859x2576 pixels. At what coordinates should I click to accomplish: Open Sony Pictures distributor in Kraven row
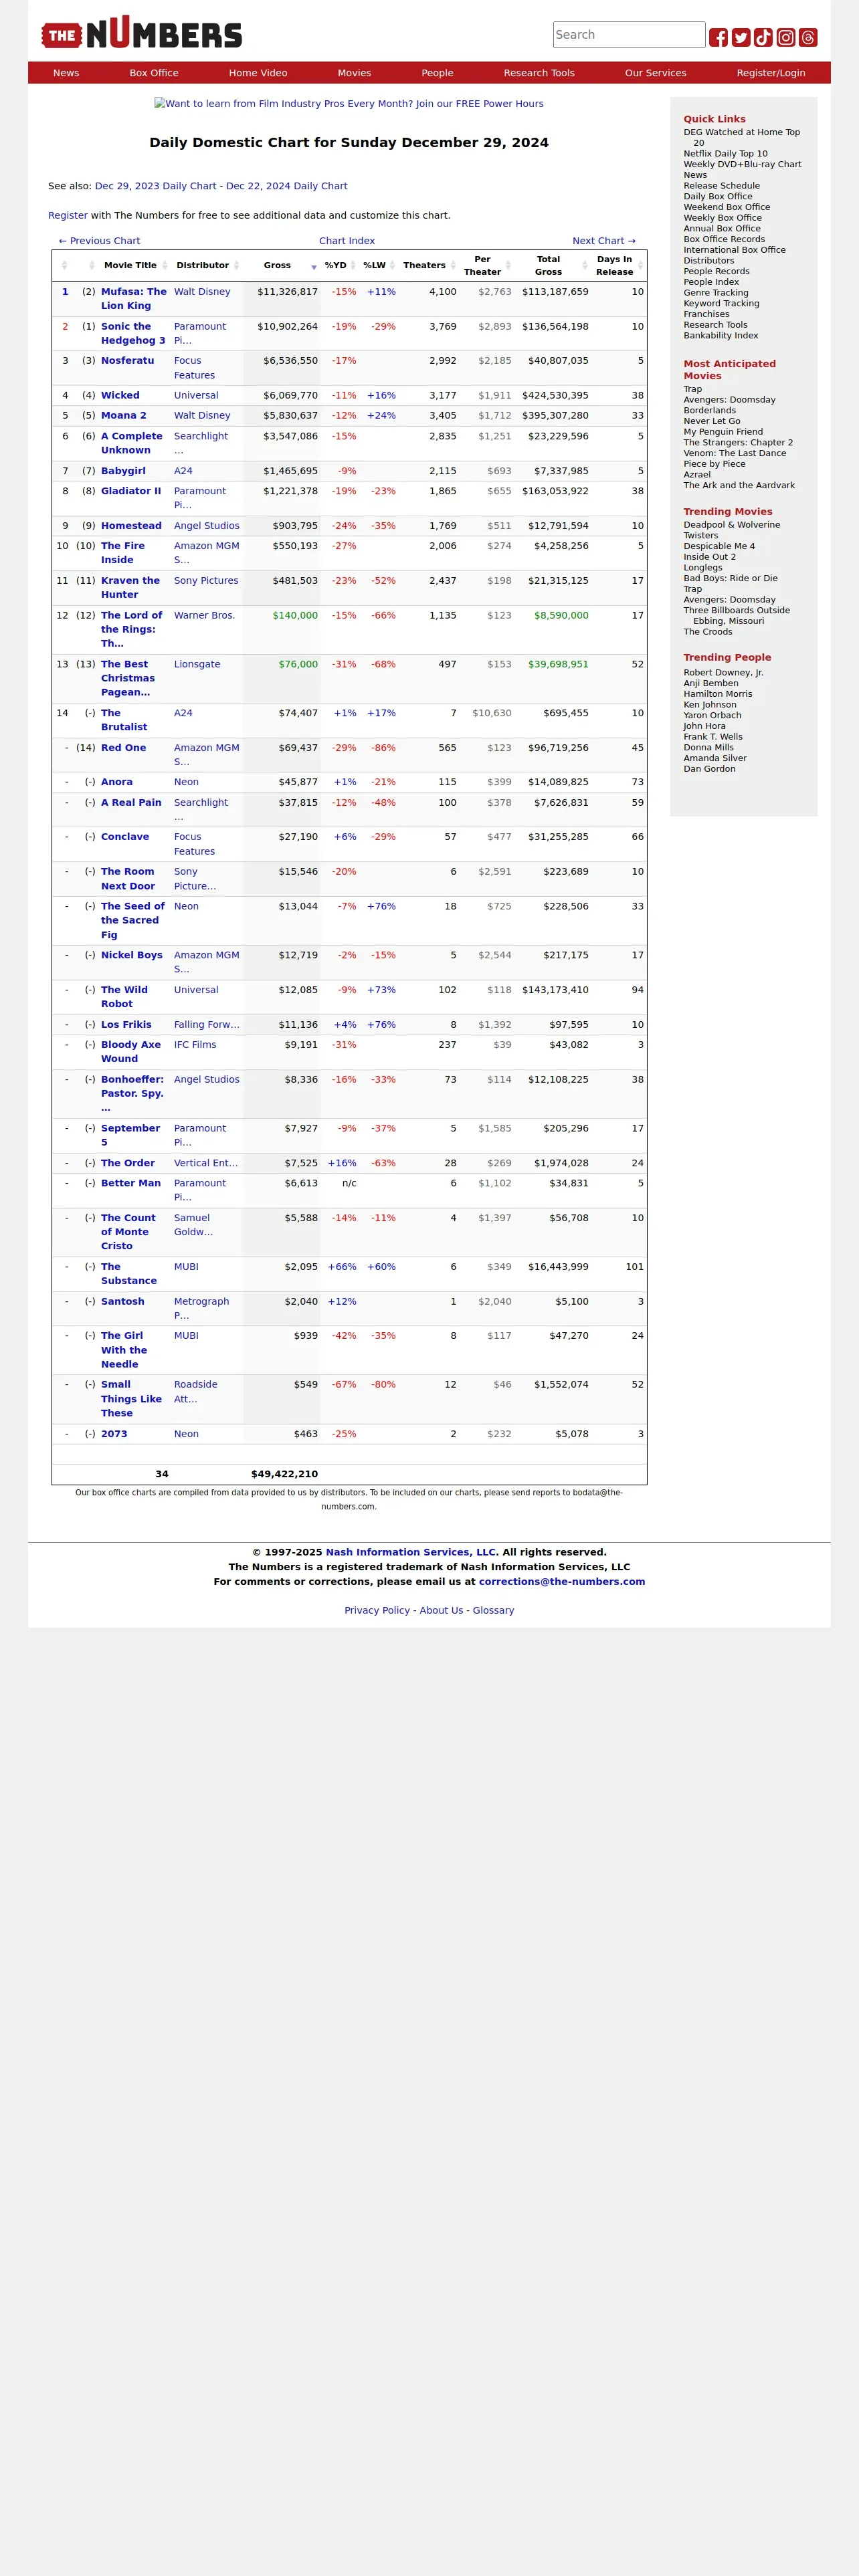click(206, 580)
